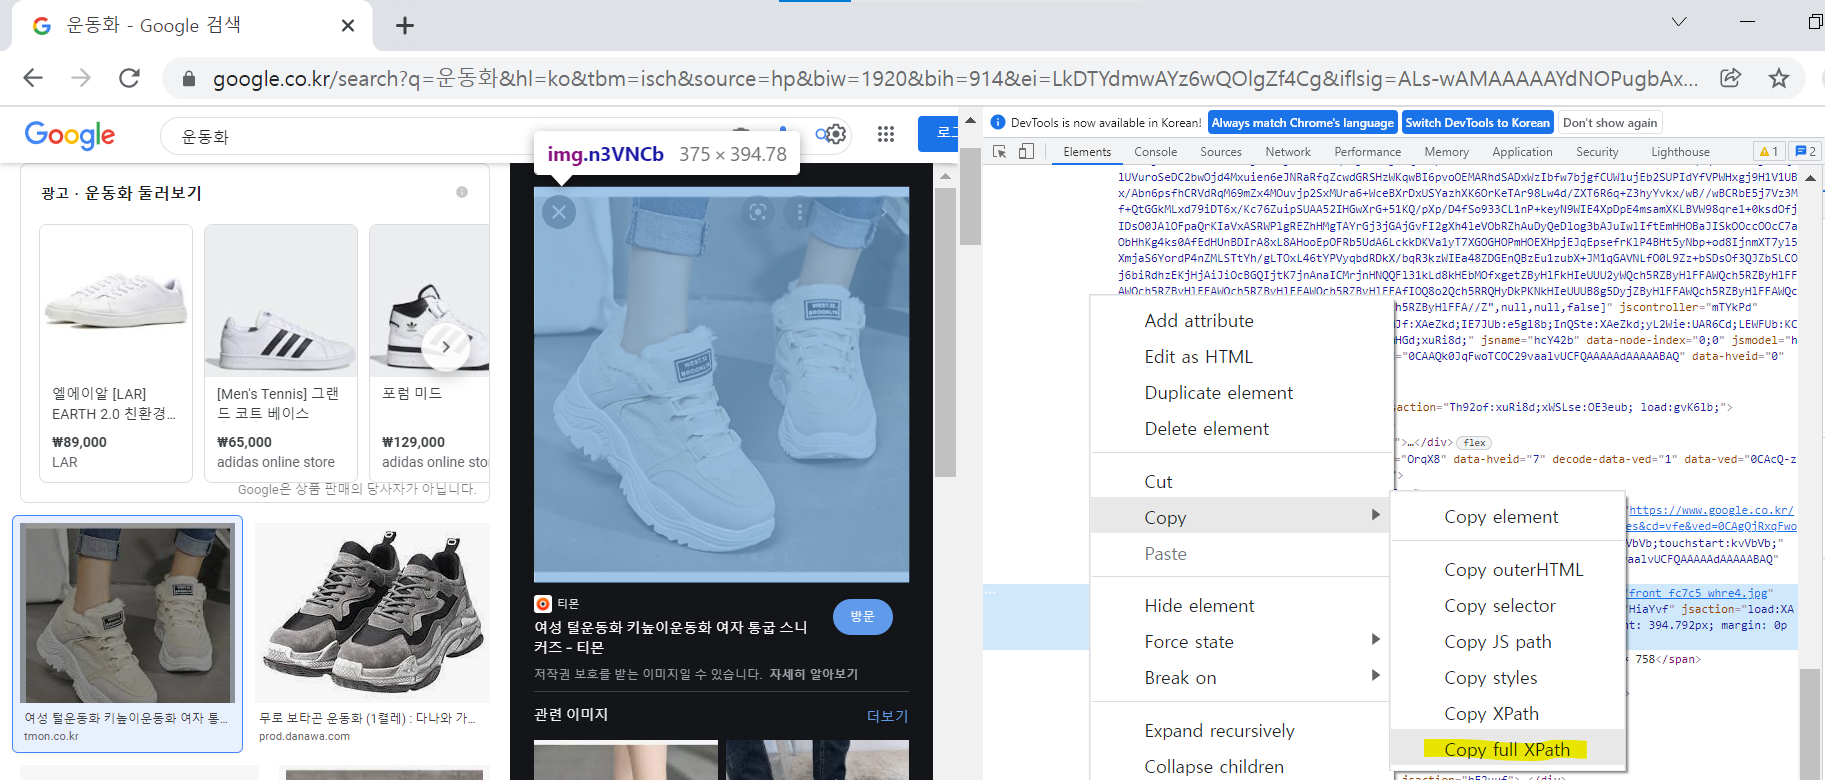Open the Application tab
Screen dimensions: 1825x780
click(x=1522, y=152)
